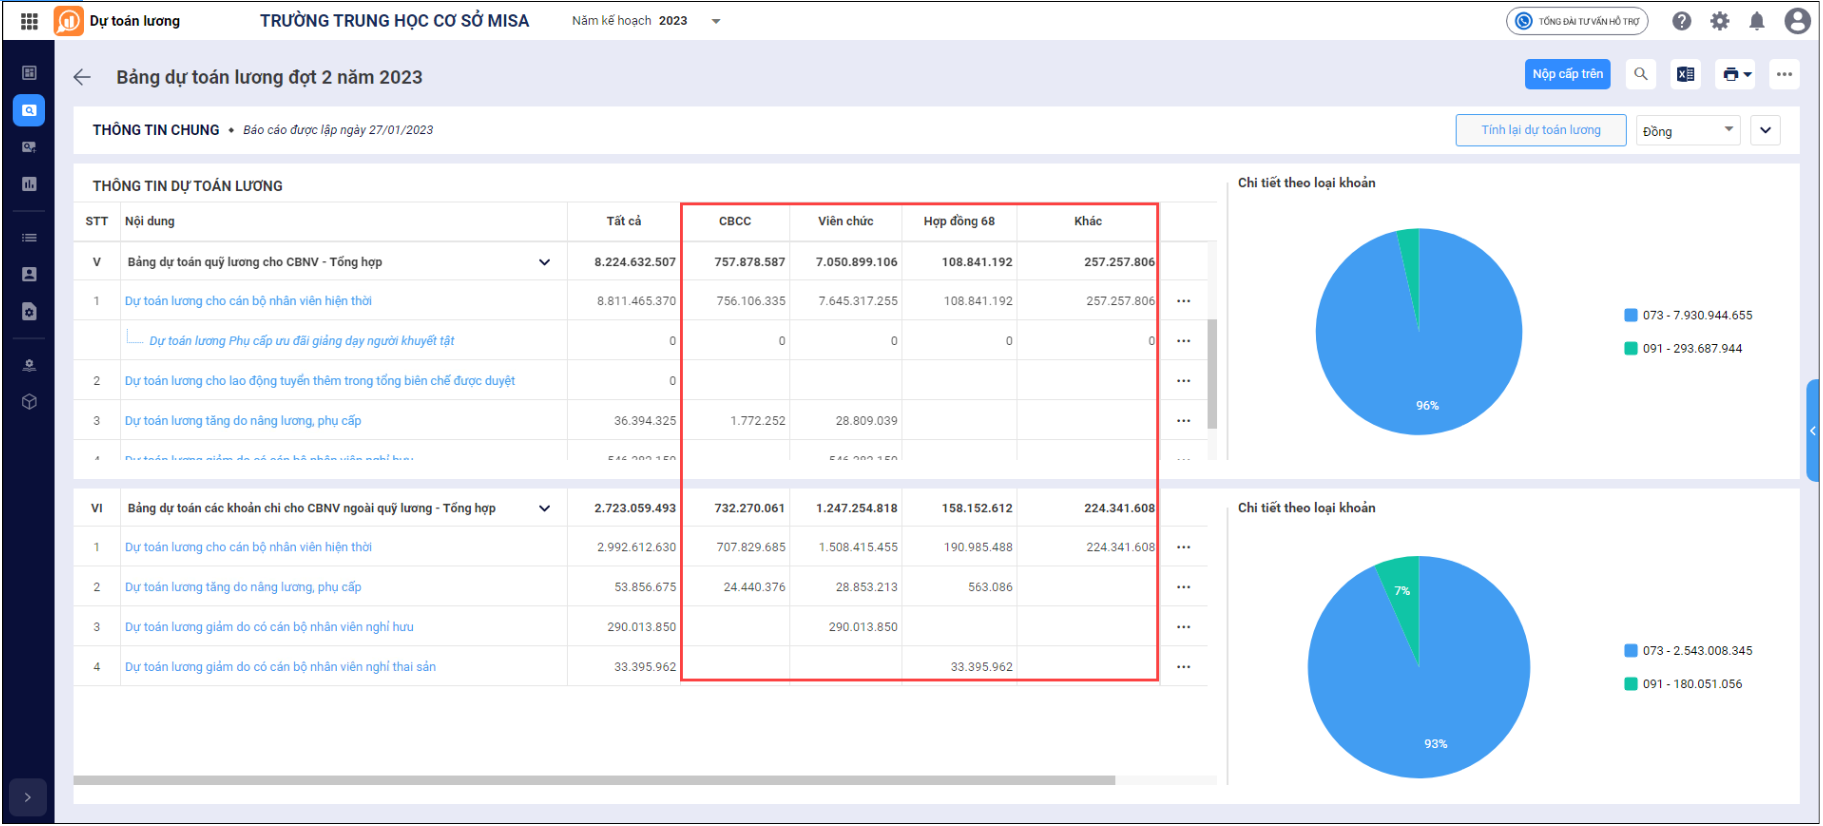Click the Excel export icon
The image size is (1823, 826).
point(1685,74)
